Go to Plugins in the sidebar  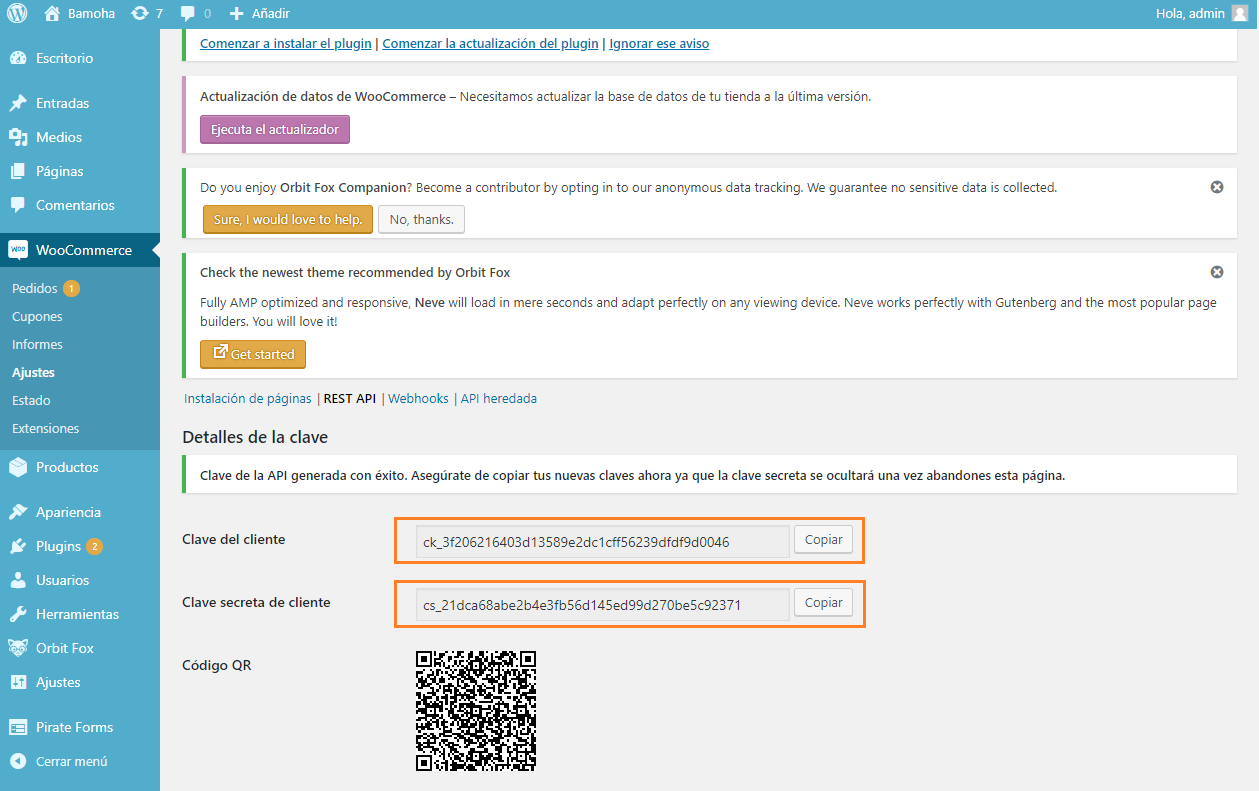[58, 546]
